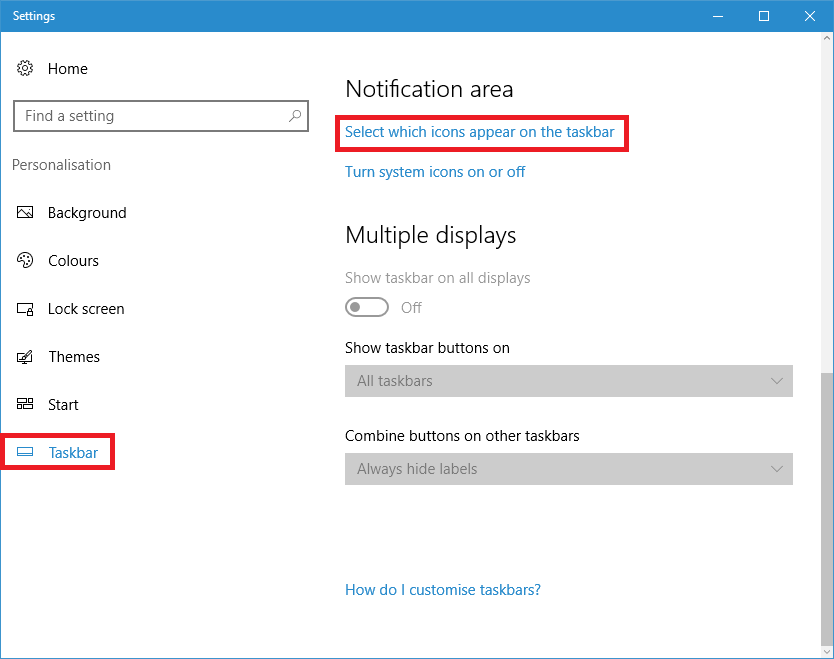
Task: Select the Background picture icon
Action: [25, 212]
